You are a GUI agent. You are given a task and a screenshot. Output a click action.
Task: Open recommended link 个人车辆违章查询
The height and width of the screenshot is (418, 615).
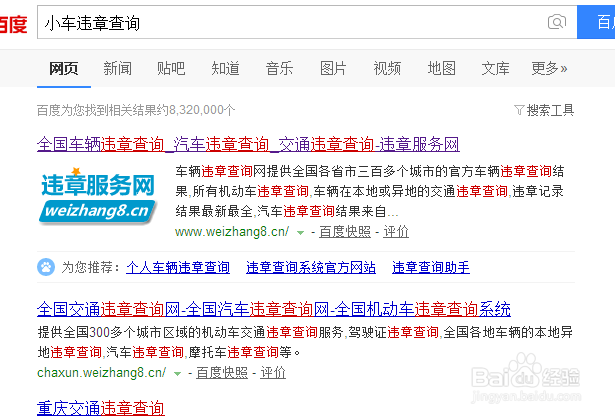178,267
